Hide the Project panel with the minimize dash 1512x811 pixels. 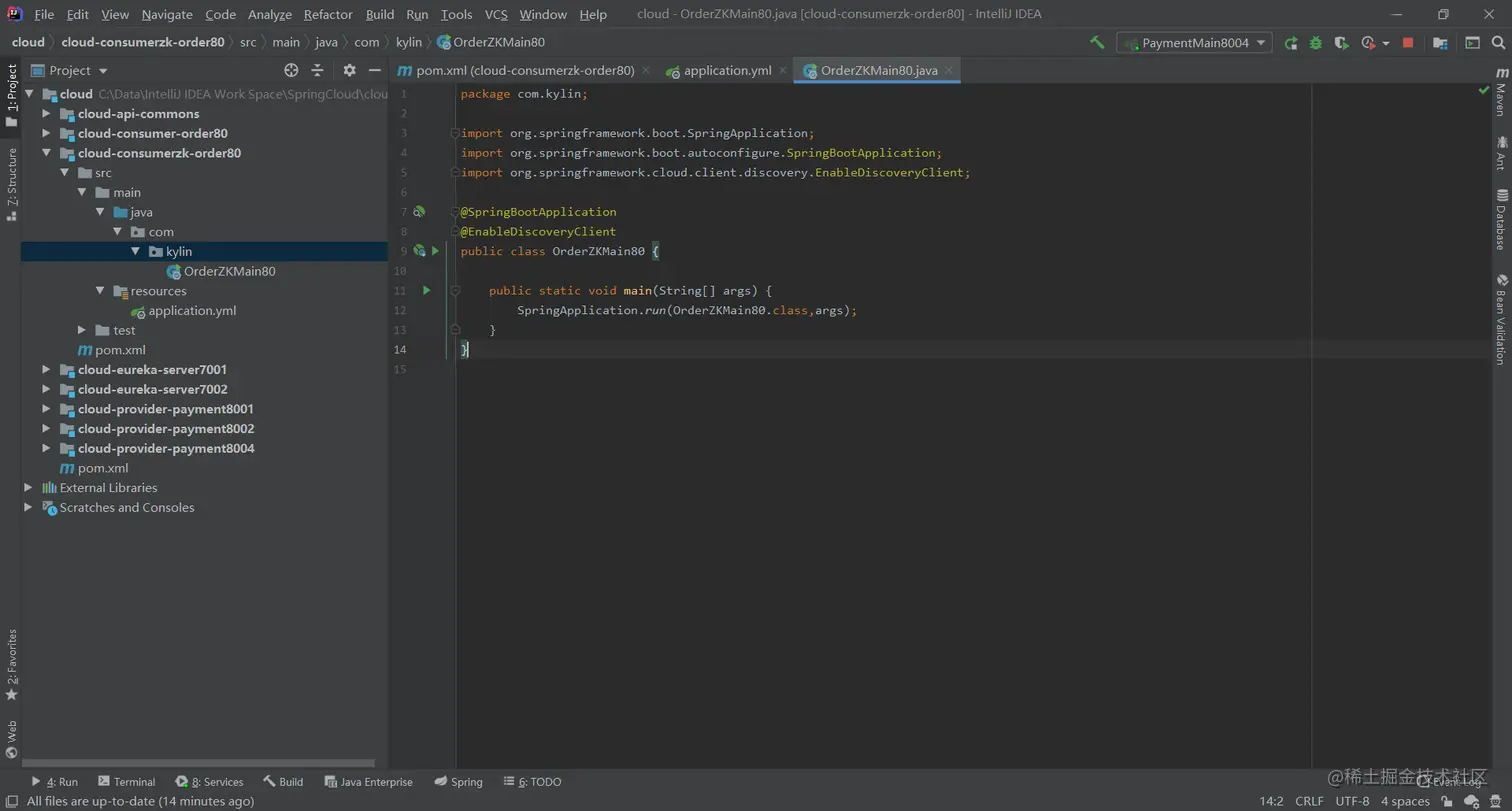click(375, 70)
